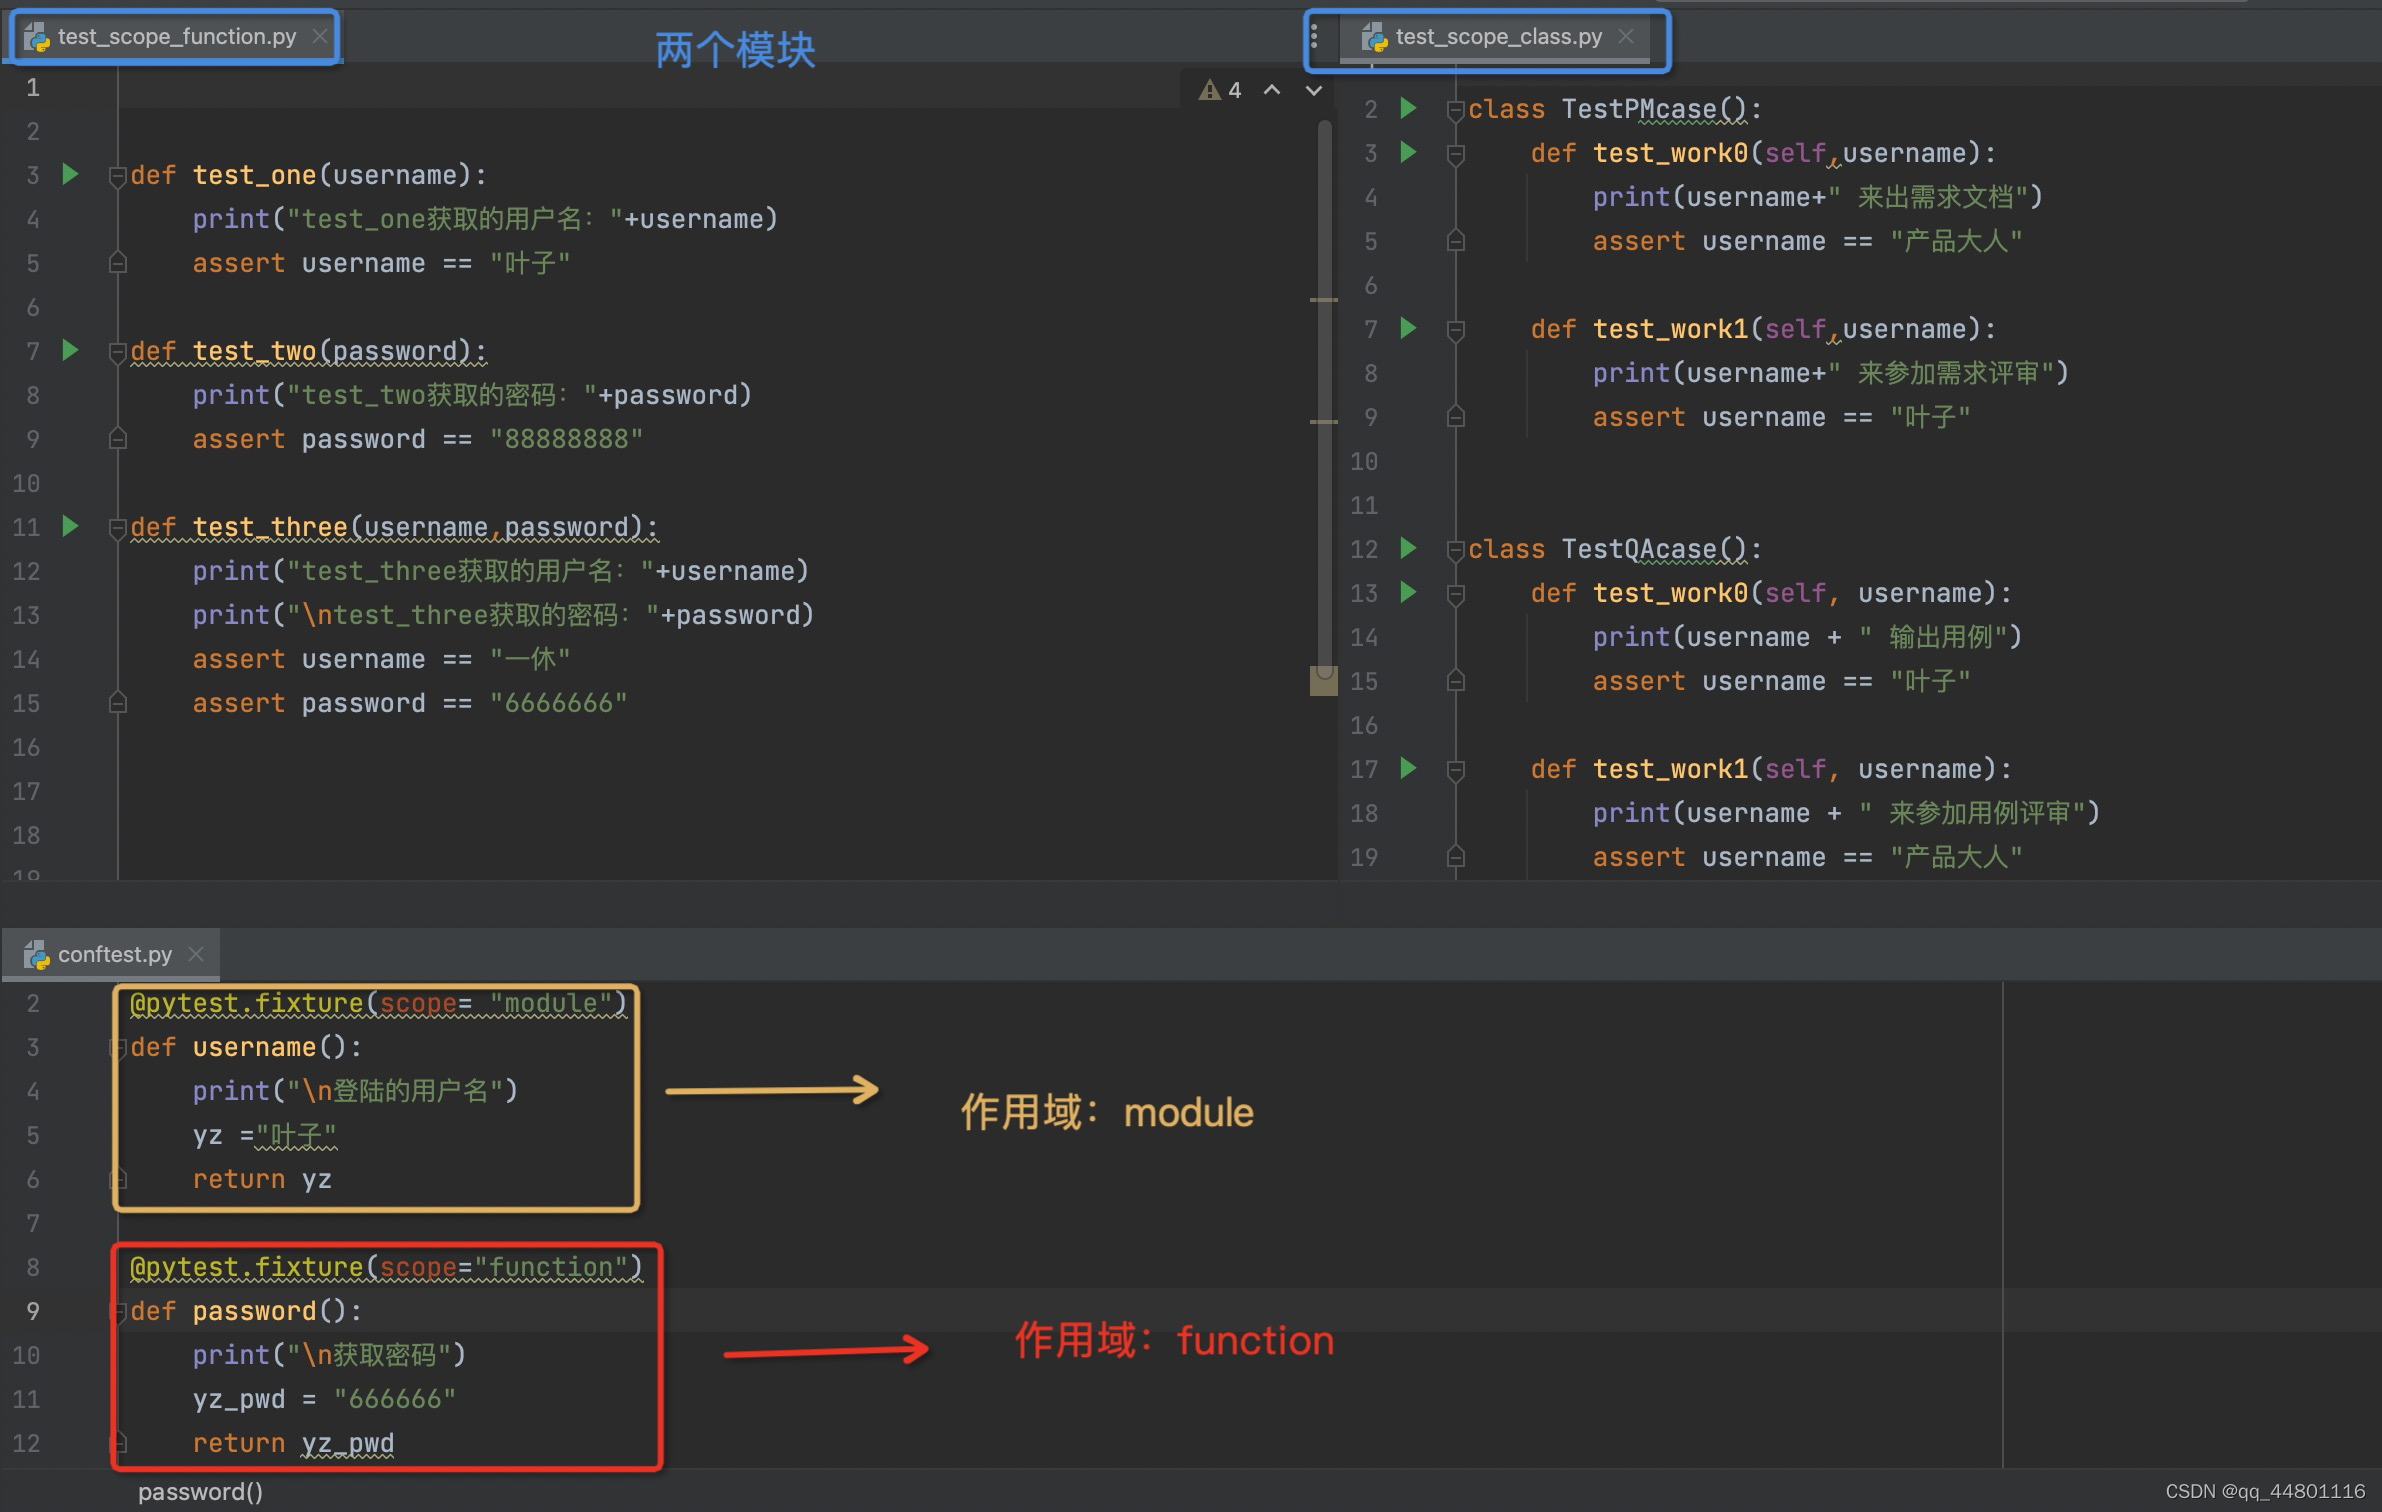Click 'return yz' statement in username fixture
This screenshot has height=1512, width=2382.
click(262, 1179)
